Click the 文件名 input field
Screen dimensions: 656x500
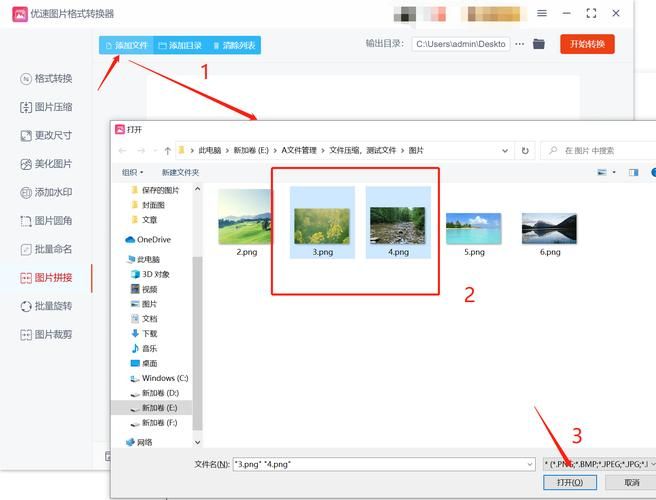click(x=384, y=464)
